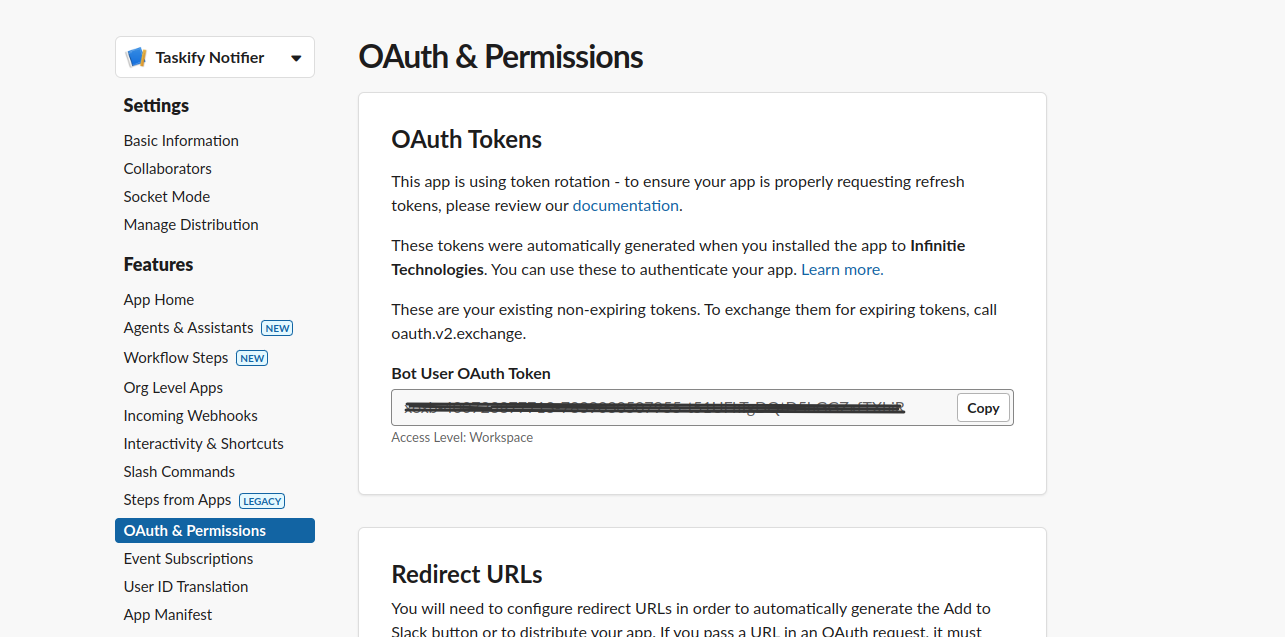This screenshot has height=637, width=1285.
Task: Open Socket Mode page
Action: coord(166,197)
